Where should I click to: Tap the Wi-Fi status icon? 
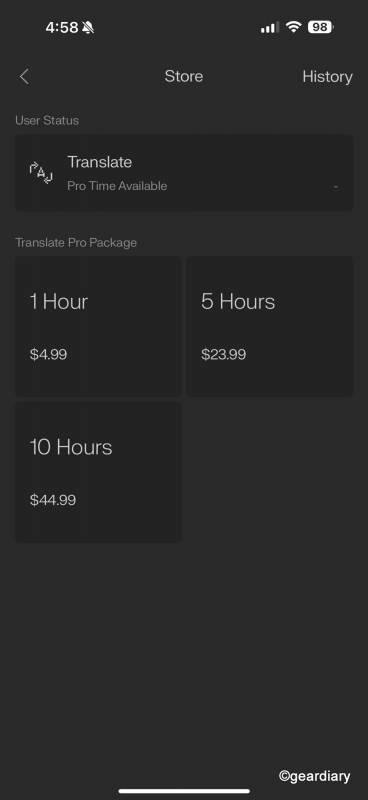(293, 27)
